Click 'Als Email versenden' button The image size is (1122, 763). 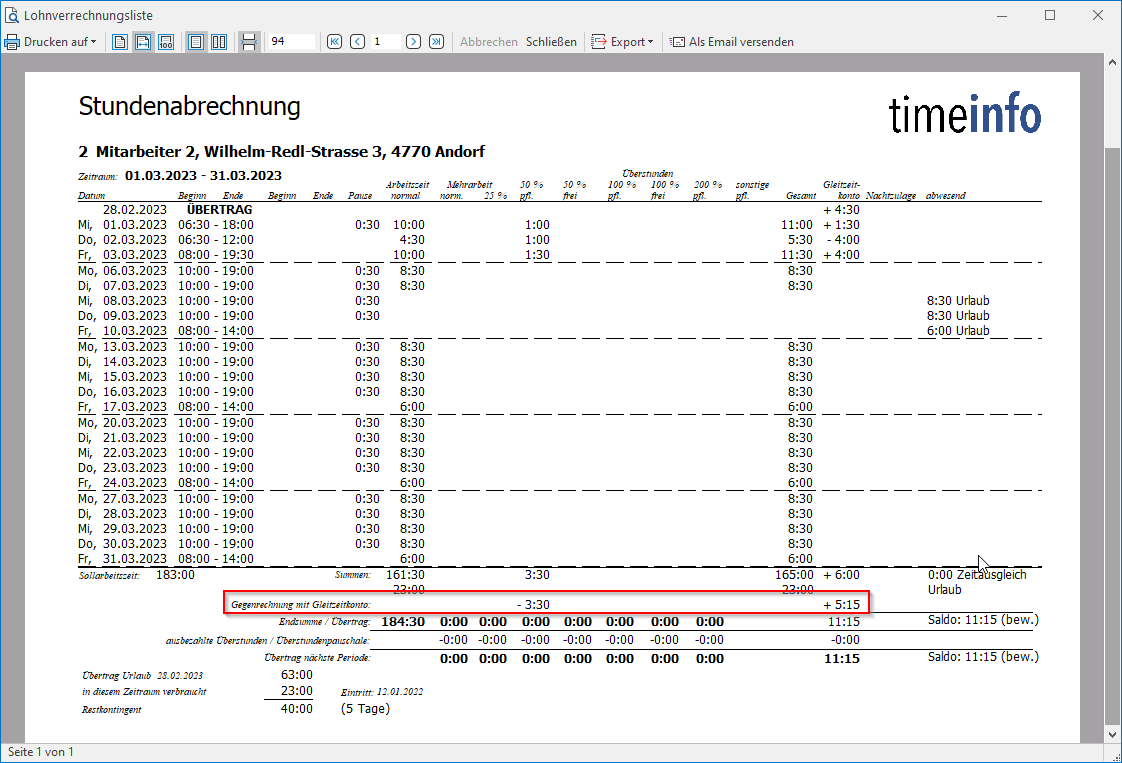pos(732,42)
